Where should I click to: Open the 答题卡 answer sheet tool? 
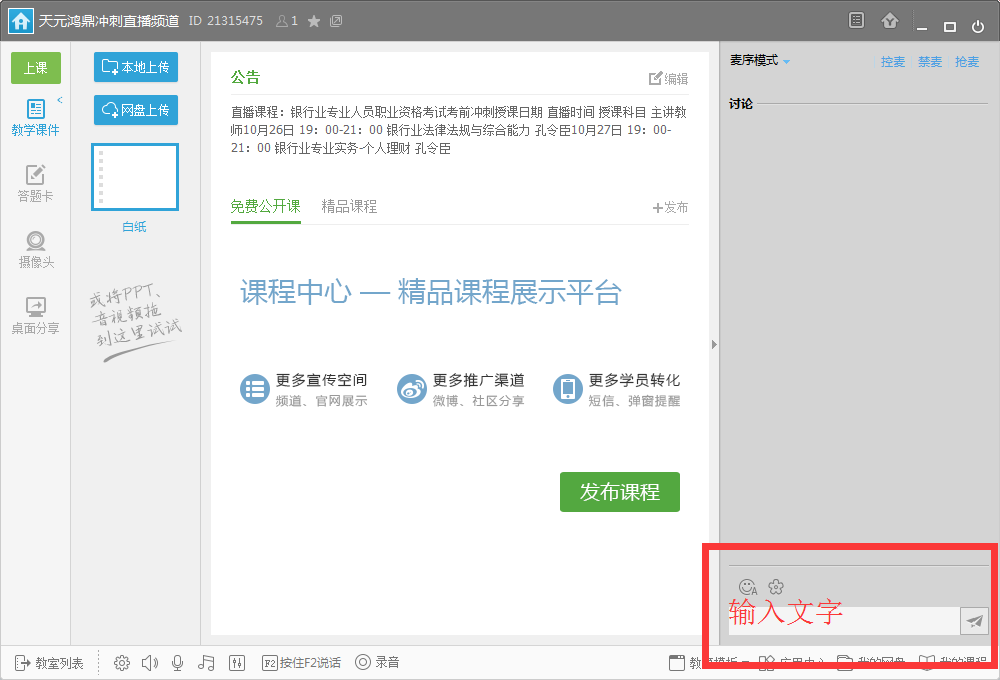point(36,183)
